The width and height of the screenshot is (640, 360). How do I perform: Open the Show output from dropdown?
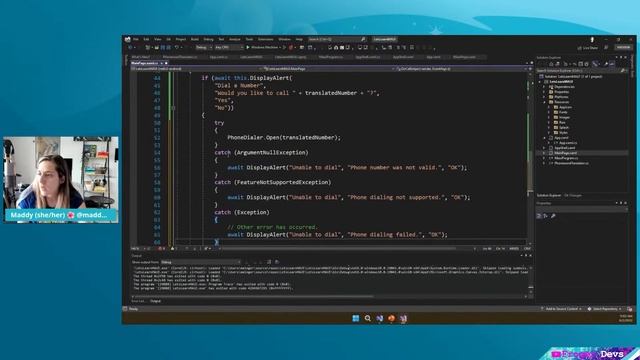pyautogui.click(x=201, y=262)
